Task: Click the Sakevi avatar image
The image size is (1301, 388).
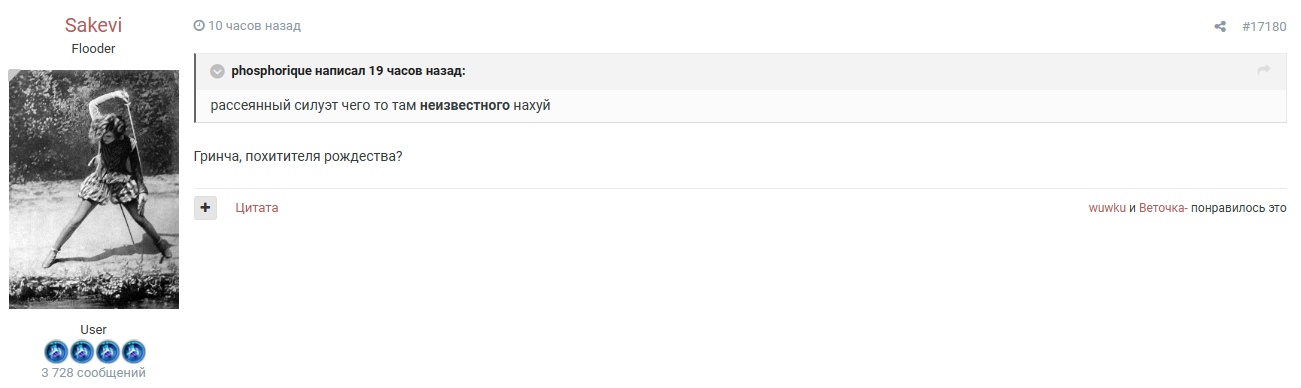Action: click(94, 189)
